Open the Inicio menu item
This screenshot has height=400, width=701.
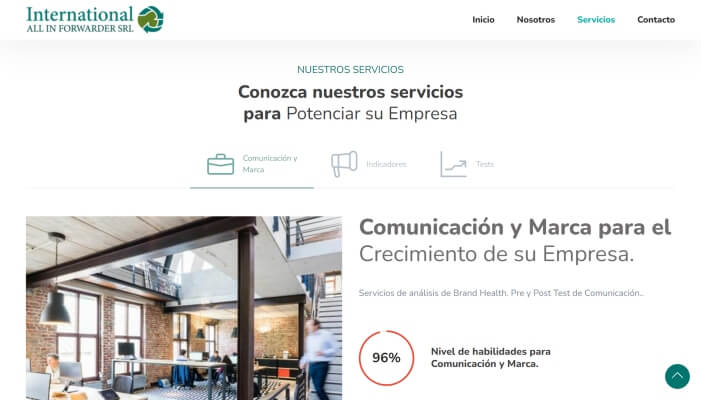click(x=483, y=20)
